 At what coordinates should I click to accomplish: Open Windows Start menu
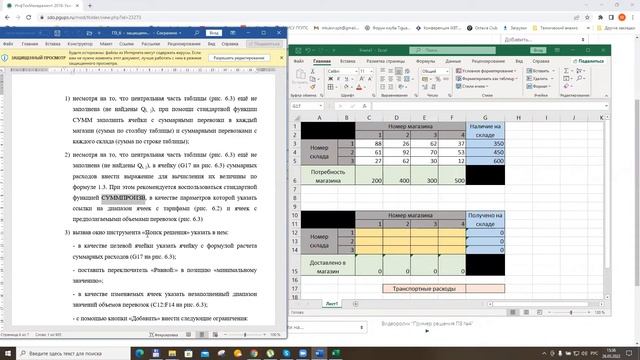coord(8,353)
